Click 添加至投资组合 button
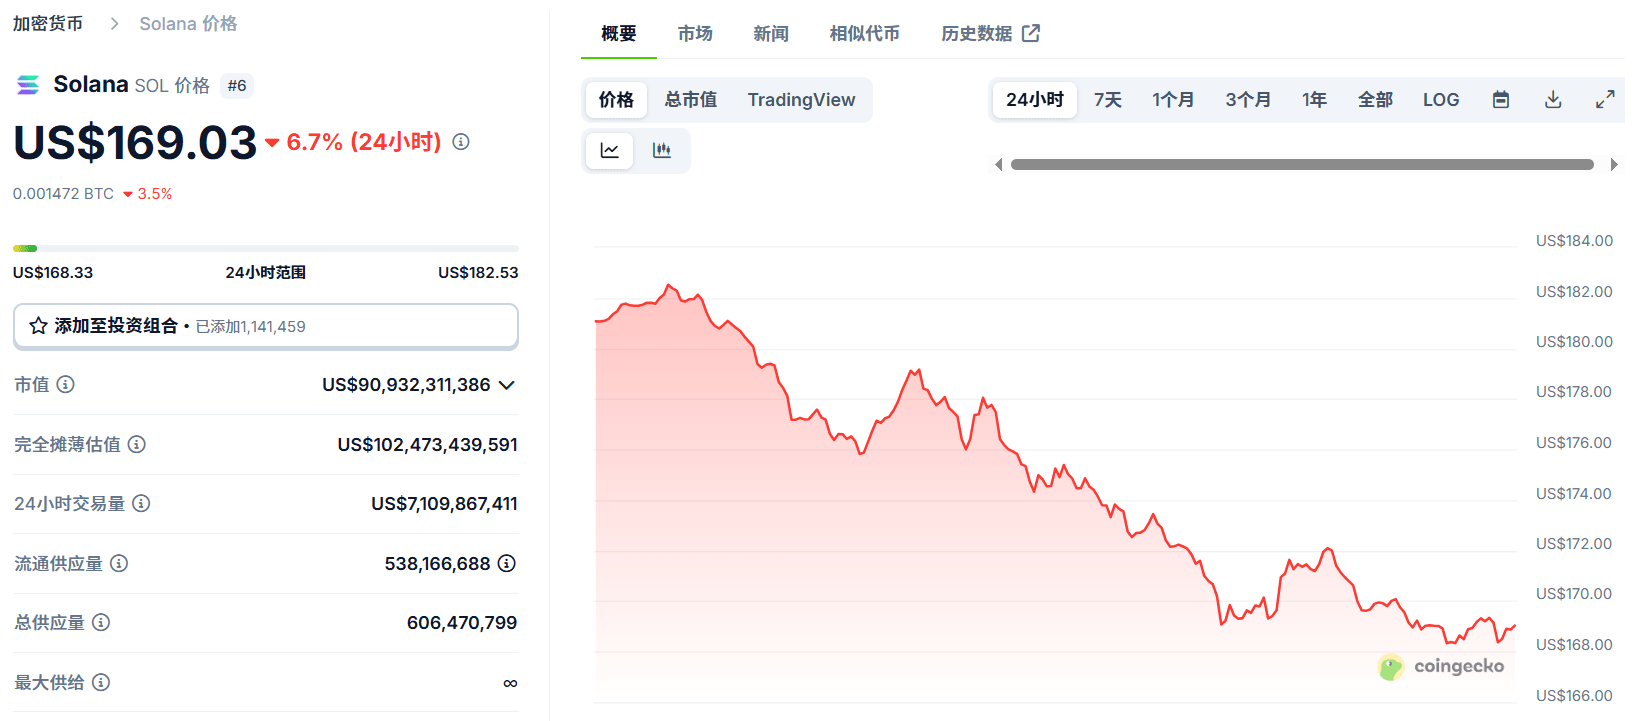The image size is (1638, 721). pyautogui.click(x=266, y=326)
